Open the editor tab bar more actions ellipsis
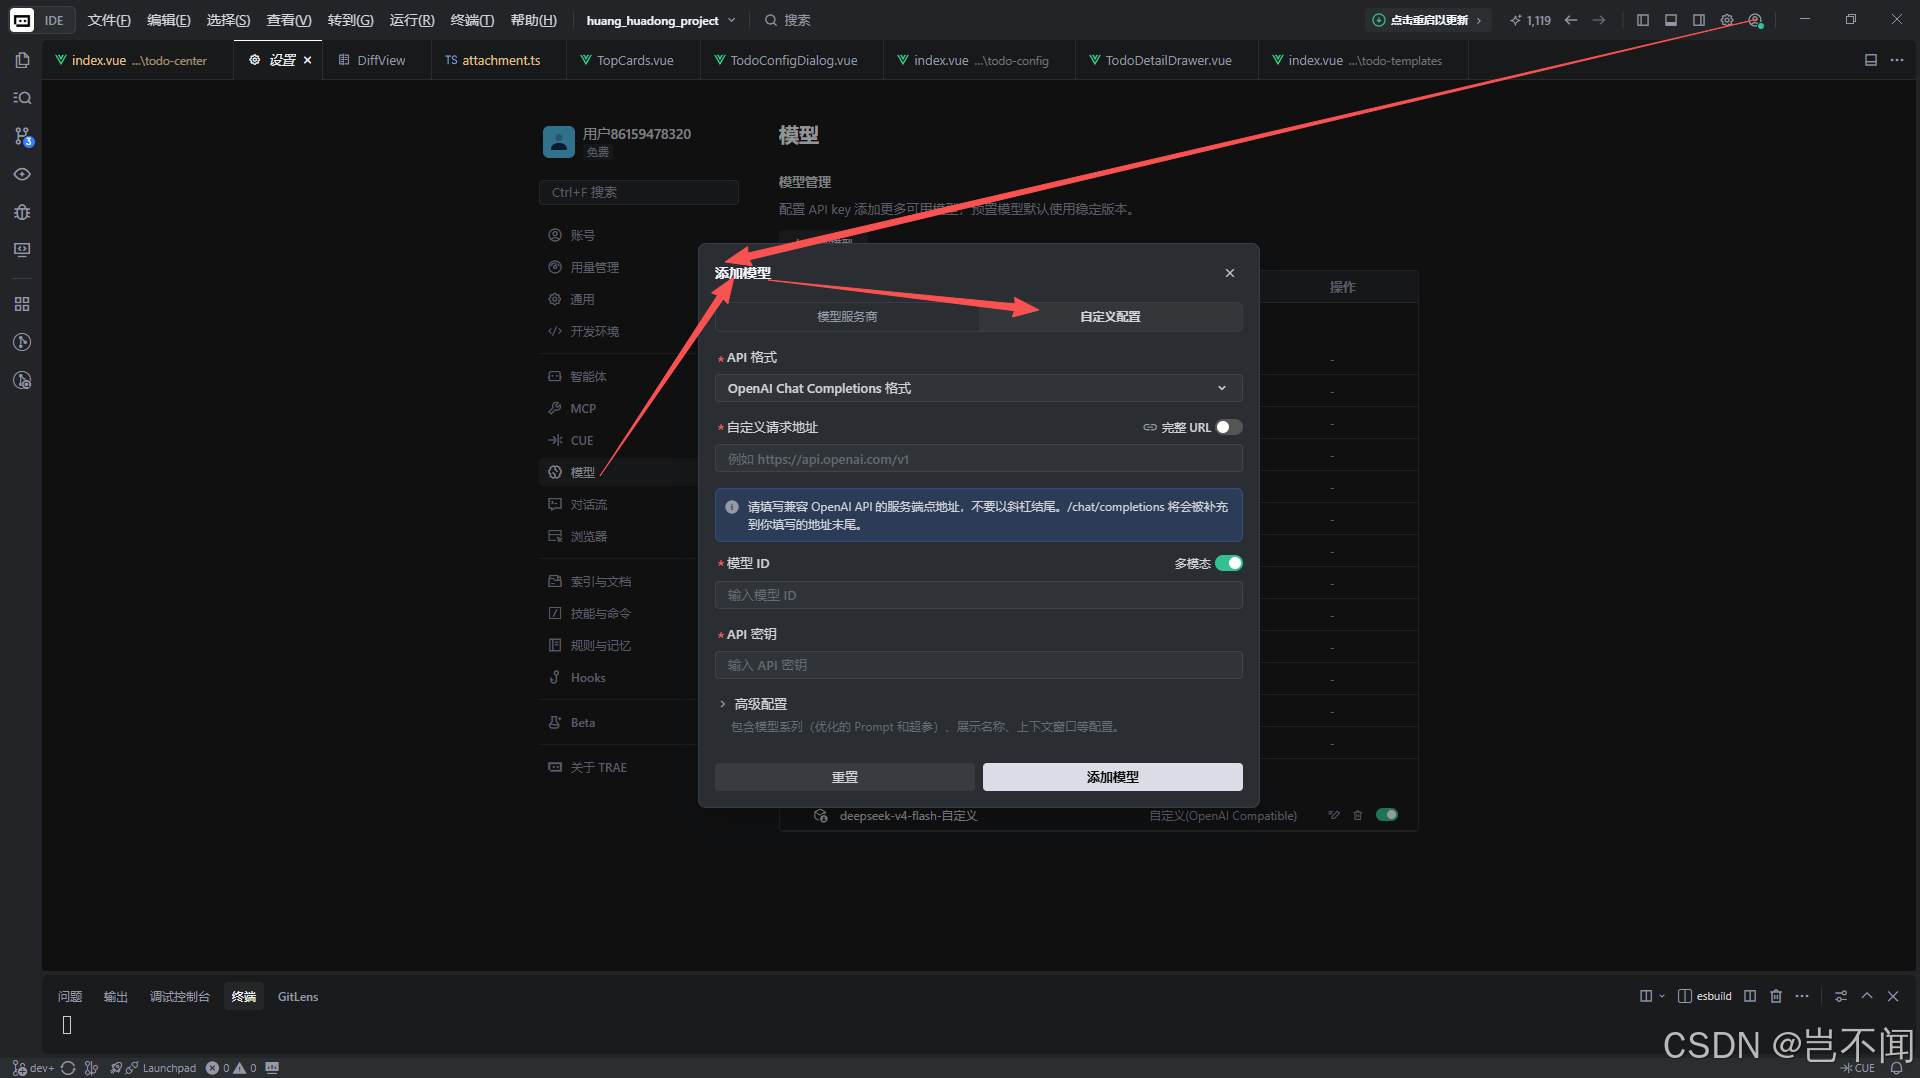This screenshot has height=1078, width=1920. click(x=1897, y=60)
